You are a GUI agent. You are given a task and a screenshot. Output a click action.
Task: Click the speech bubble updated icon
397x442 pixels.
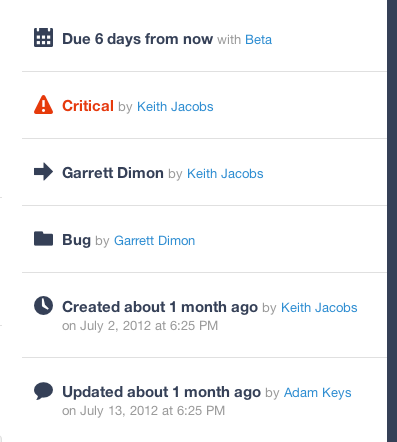point(43,391)
